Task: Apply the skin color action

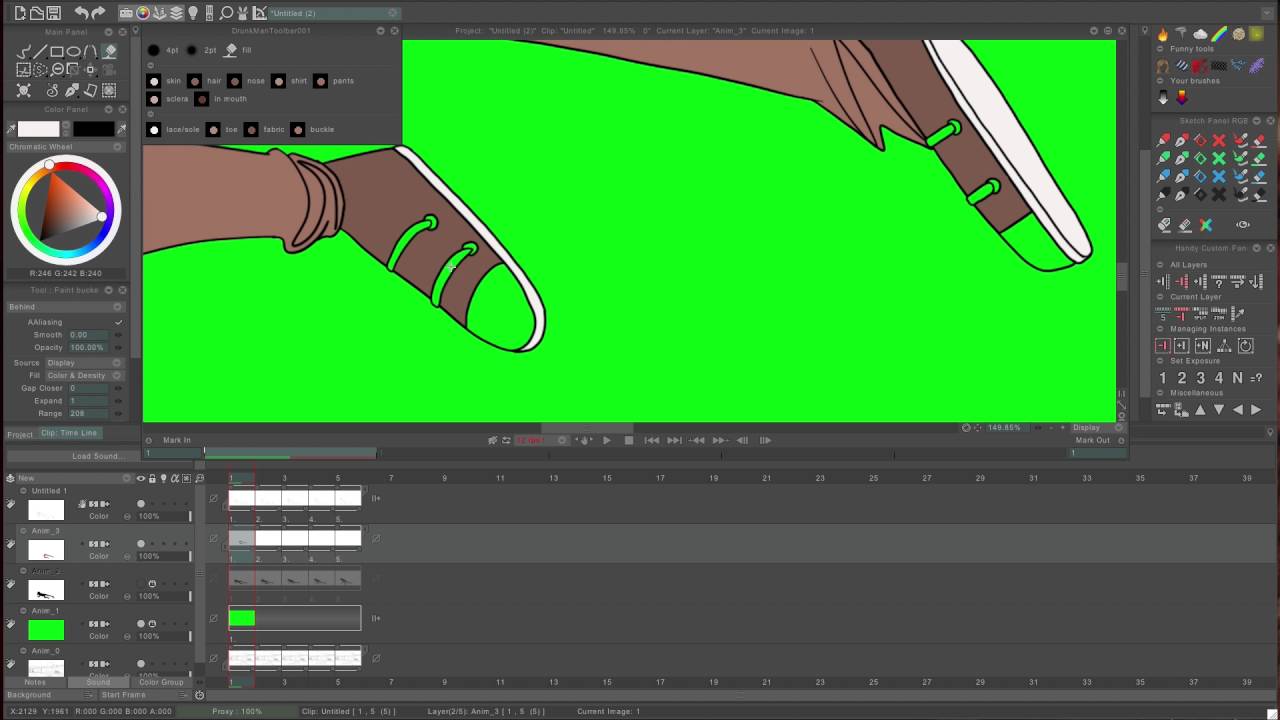Action: [x=153, y=81]
